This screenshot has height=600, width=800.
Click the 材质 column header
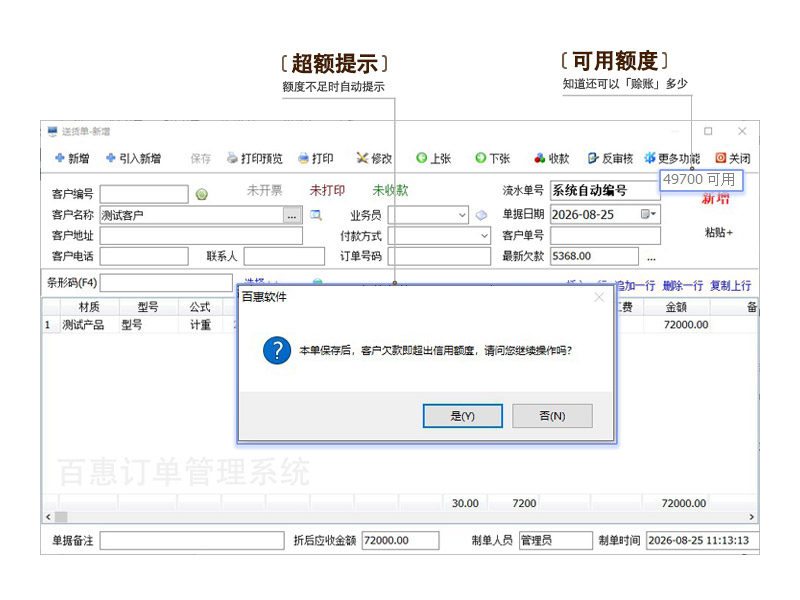(x=89, y=307)
